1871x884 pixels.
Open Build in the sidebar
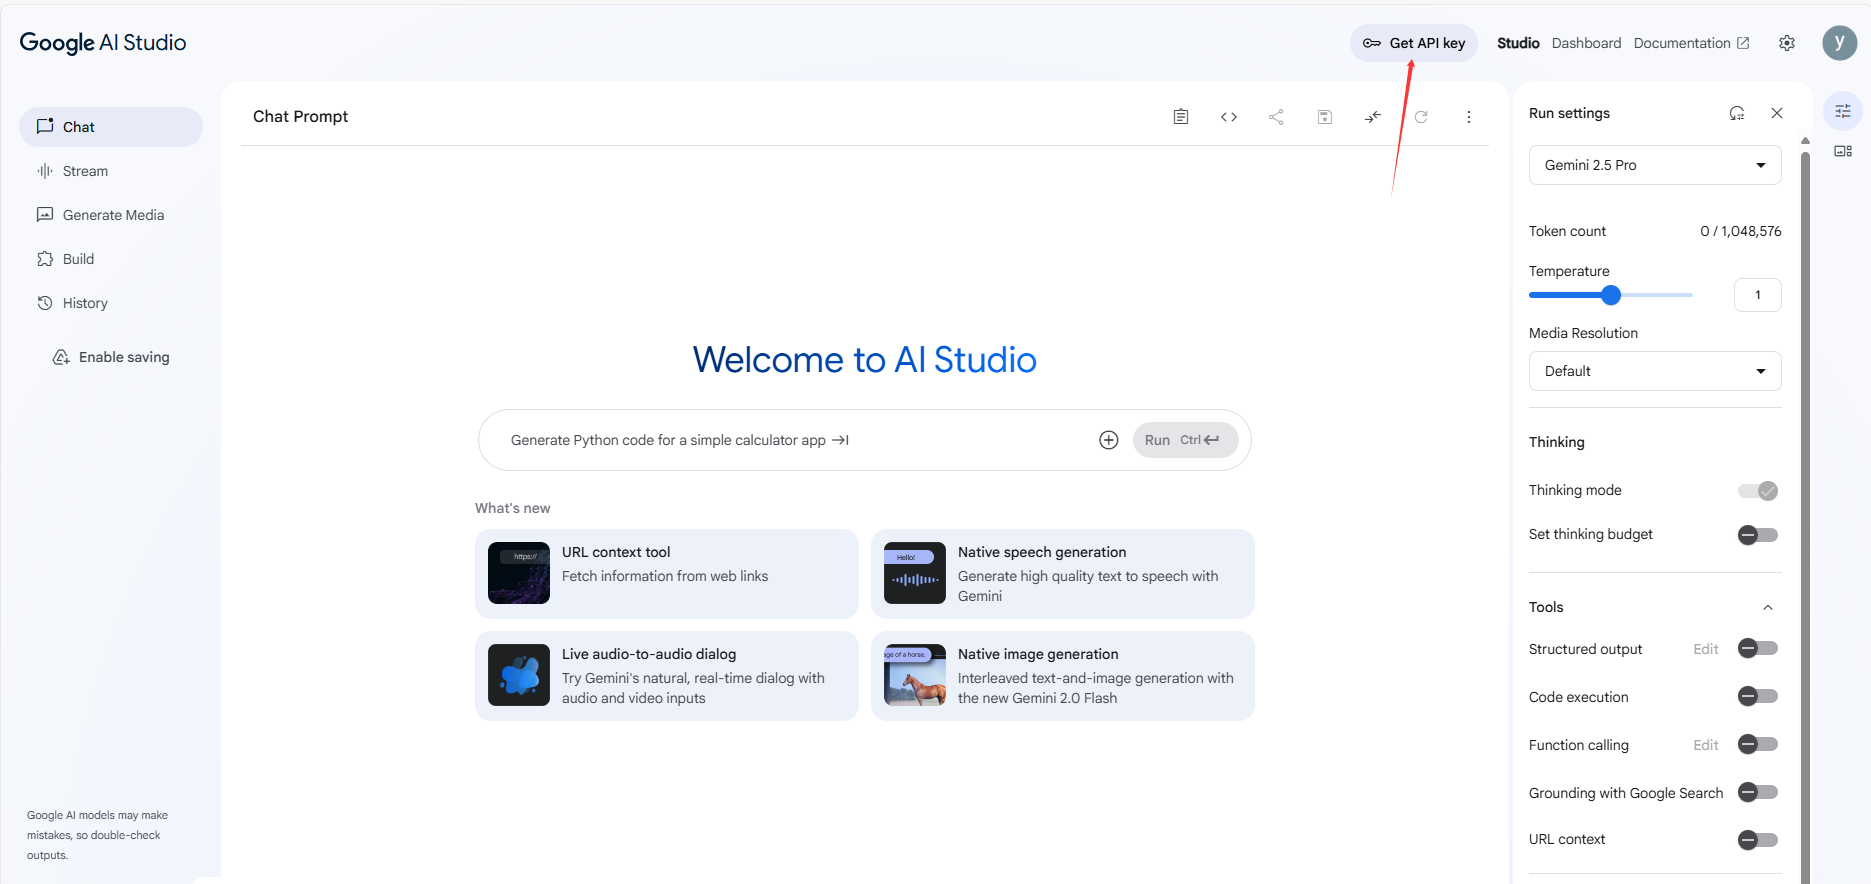click(x=111, y=259)
